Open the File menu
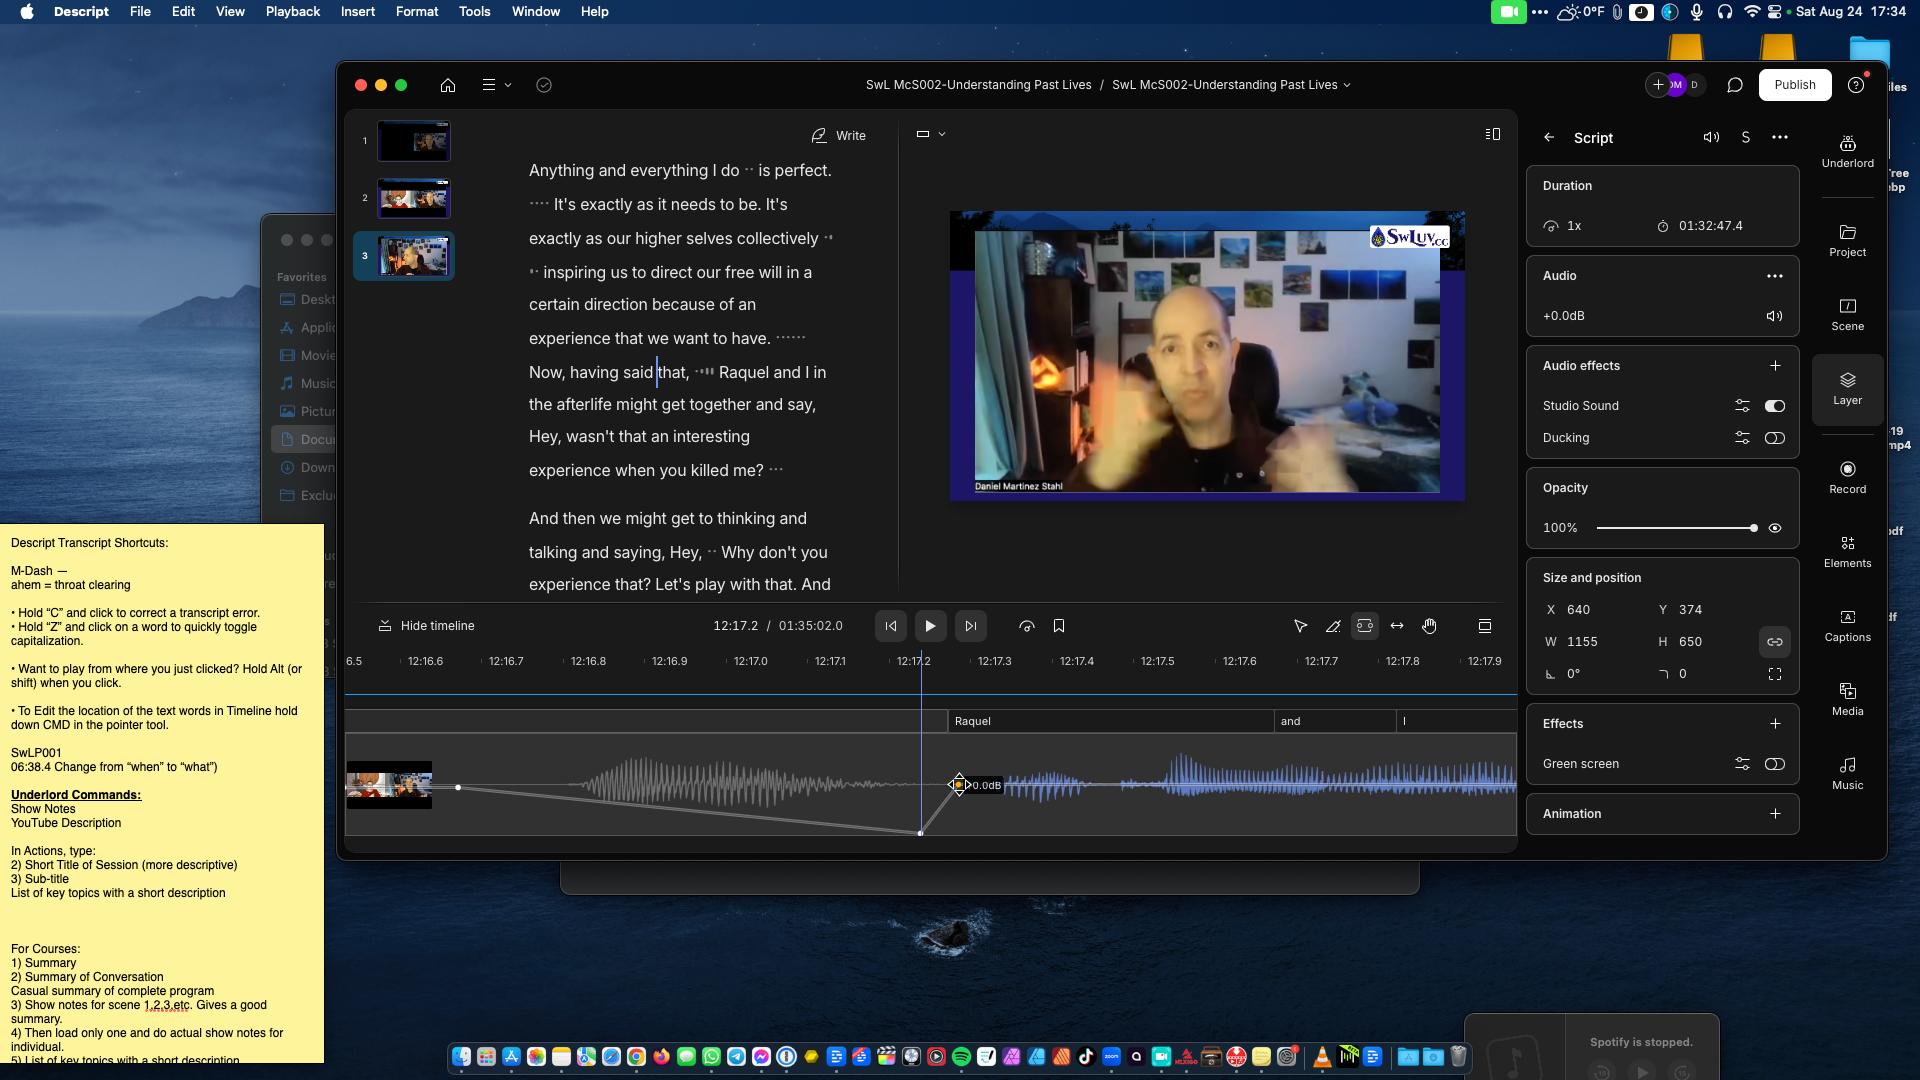This screenshot has height=1080, width=1920. coord(140,12)
